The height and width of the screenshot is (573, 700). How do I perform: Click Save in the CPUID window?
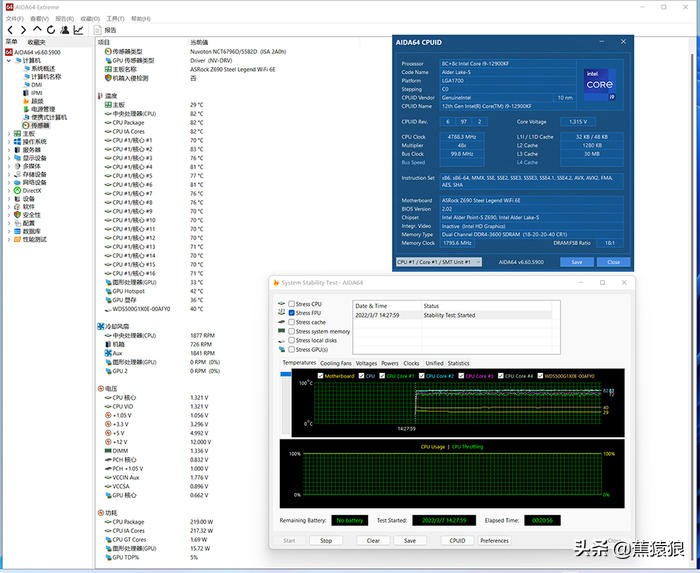(x=576, y=262)
